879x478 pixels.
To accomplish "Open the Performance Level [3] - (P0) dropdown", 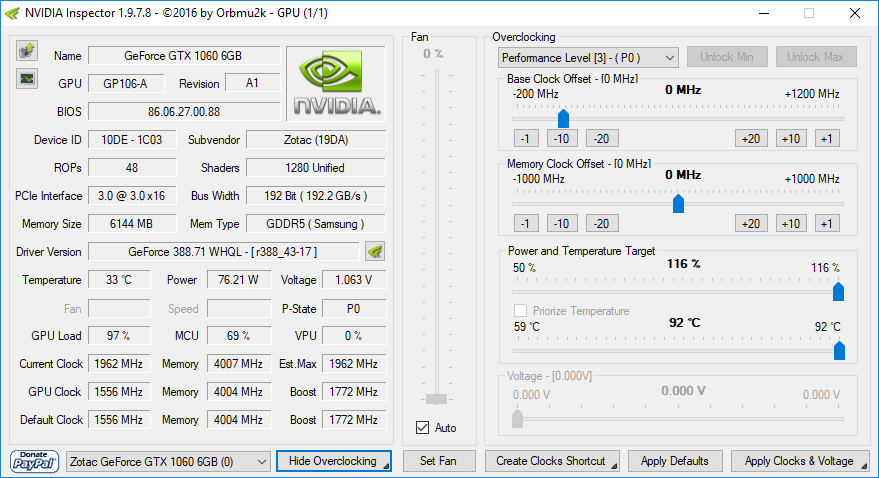I will (x=588, y=58).
